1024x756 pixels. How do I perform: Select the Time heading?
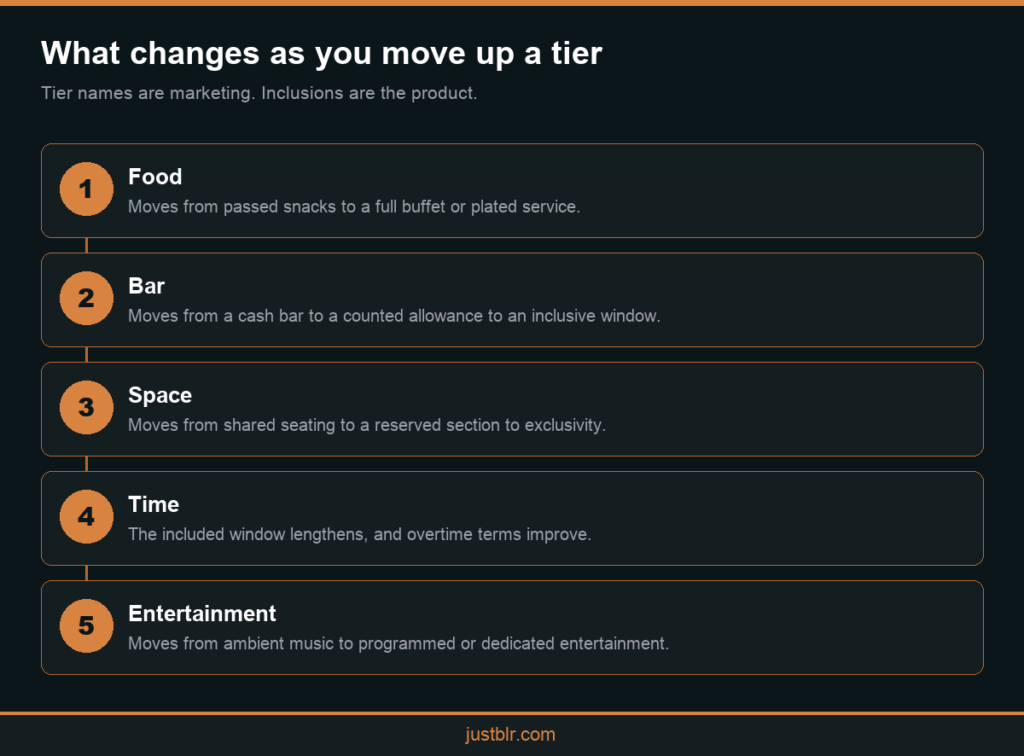coord(153,504)
